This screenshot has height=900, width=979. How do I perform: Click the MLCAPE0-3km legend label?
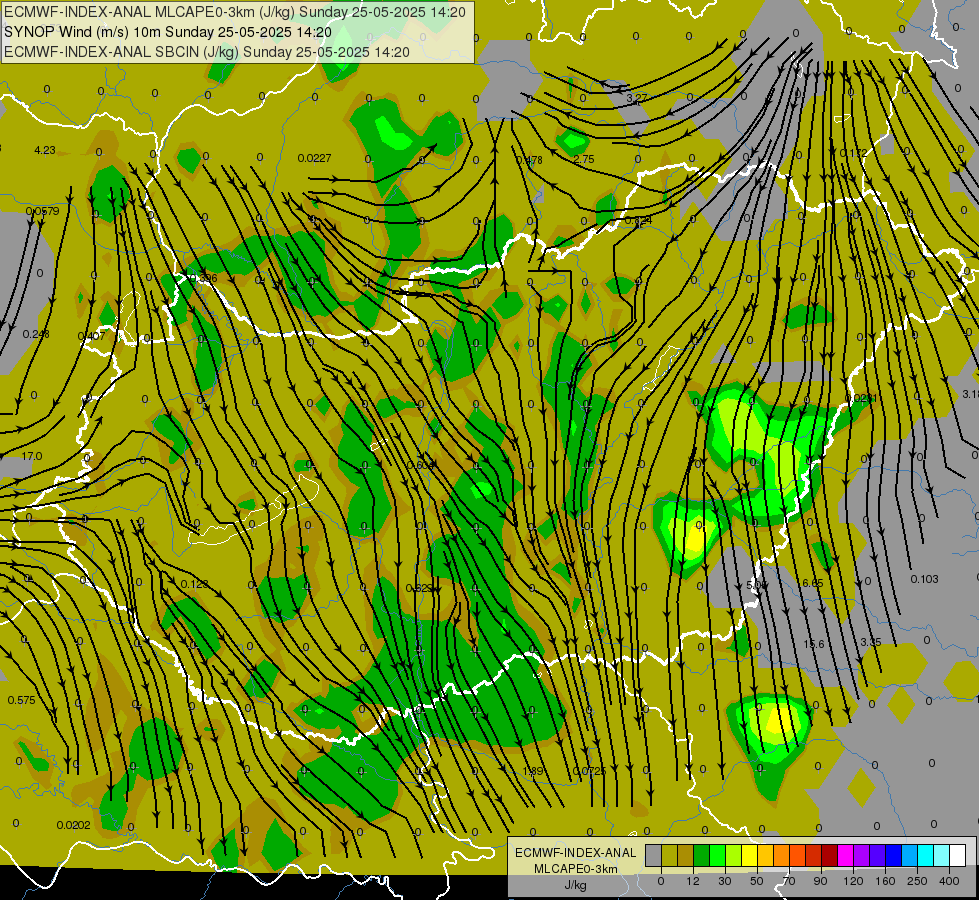pos(575,869)
